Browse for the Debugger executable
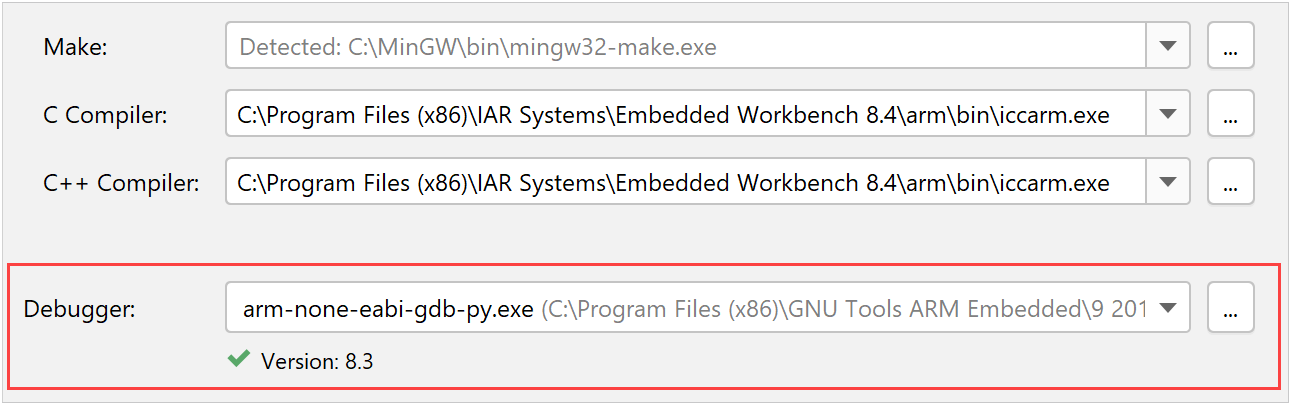1291x404 pixels. point(1230,309)
